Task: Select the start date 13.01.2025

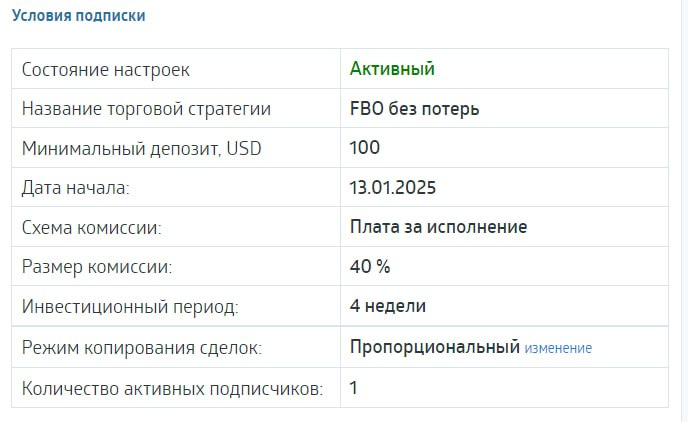Action: pos(393,188)
